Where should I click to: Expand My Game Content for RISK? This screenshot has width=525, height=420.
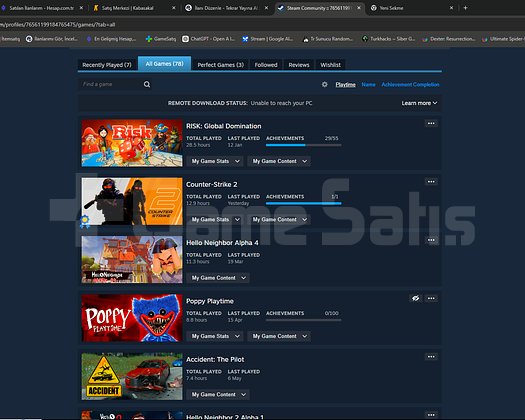coord(279,161)
